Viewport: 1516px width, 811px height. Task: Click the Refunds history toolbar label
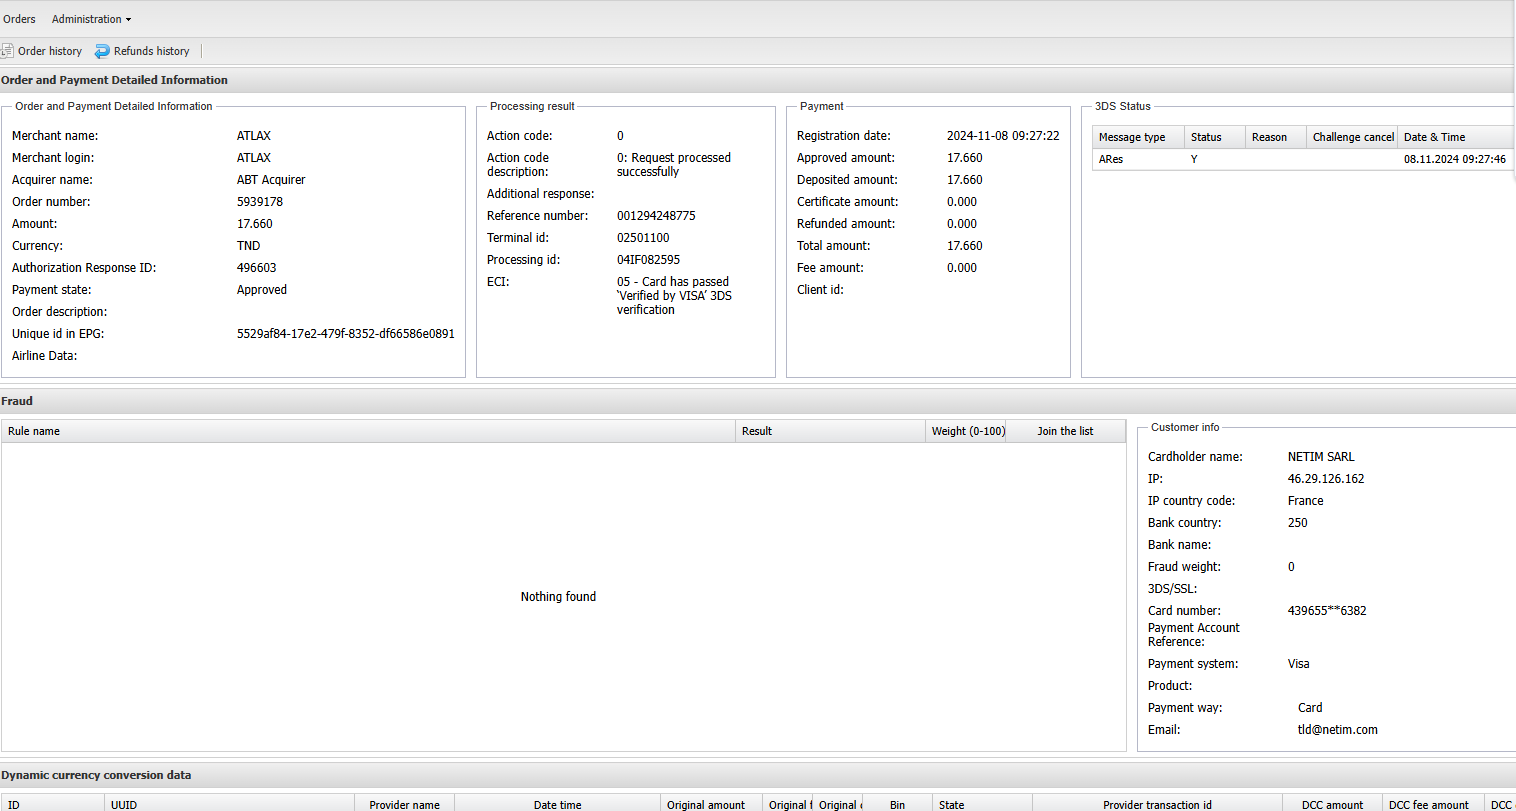(151, 51)
